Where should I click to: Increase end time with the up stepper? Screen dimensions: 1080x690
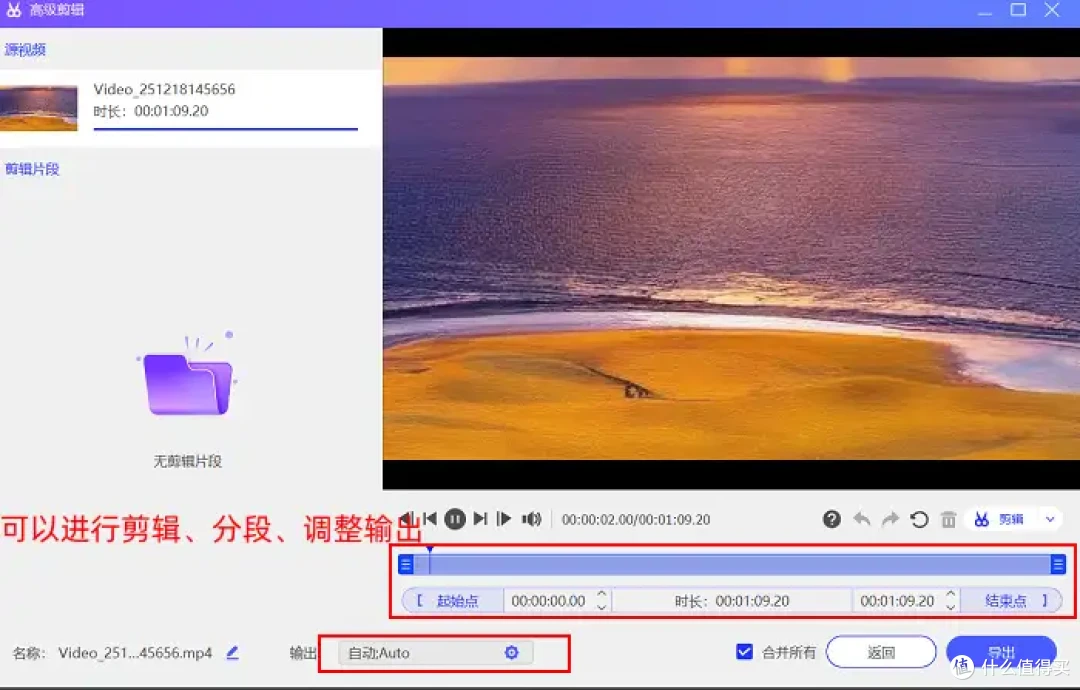click(951, 594)
